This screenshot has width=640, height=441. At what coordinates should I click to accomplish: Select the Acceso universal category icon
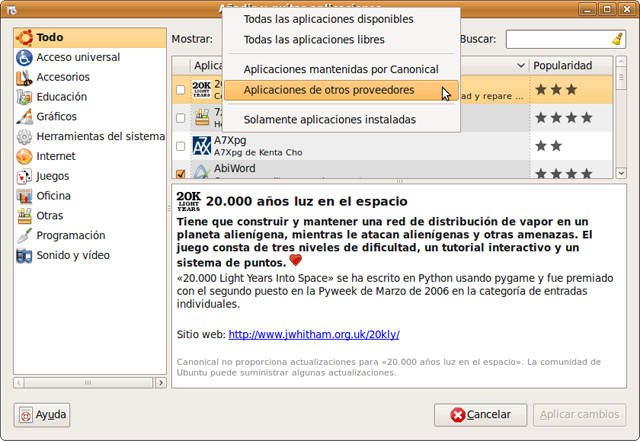(x=25, y=57)
